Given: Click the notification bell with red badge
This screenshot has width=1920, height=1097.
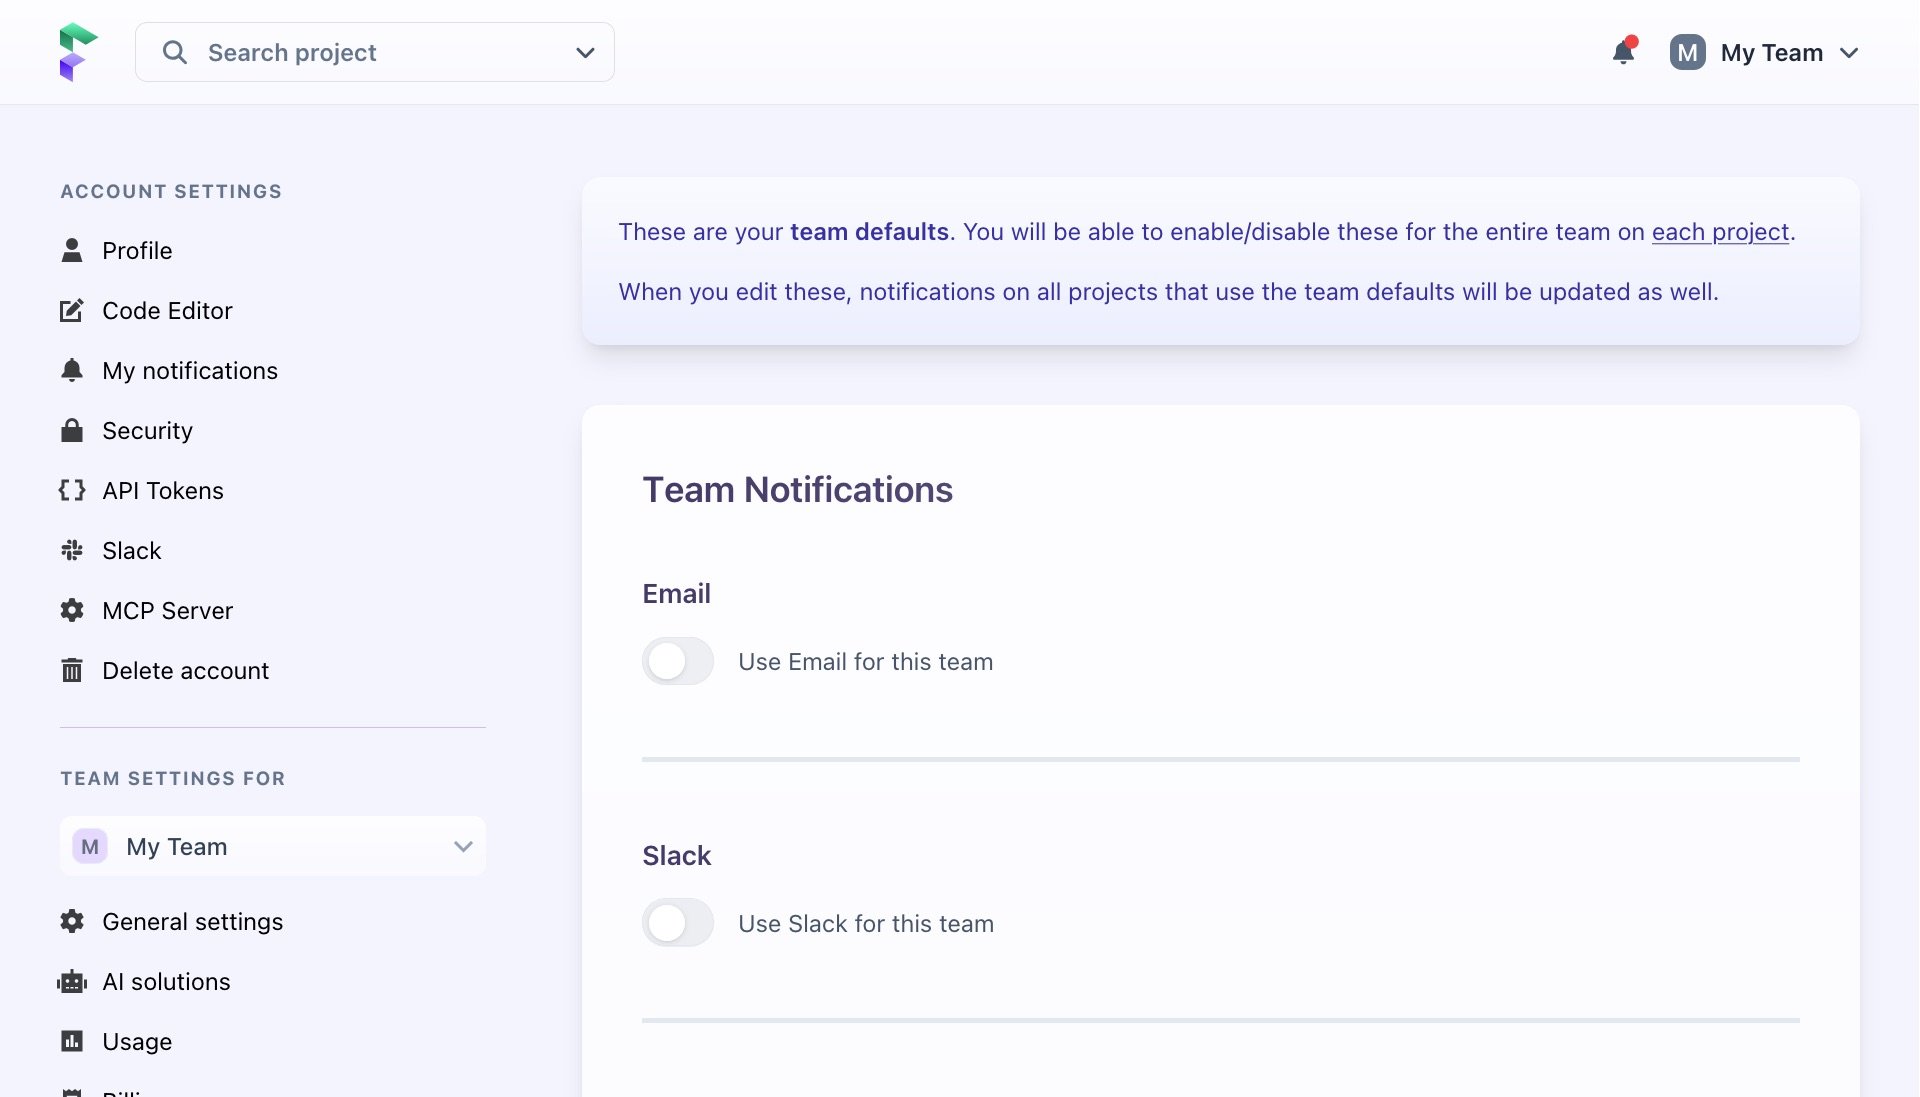Looking at the screenshot, I should [1622, 52].
